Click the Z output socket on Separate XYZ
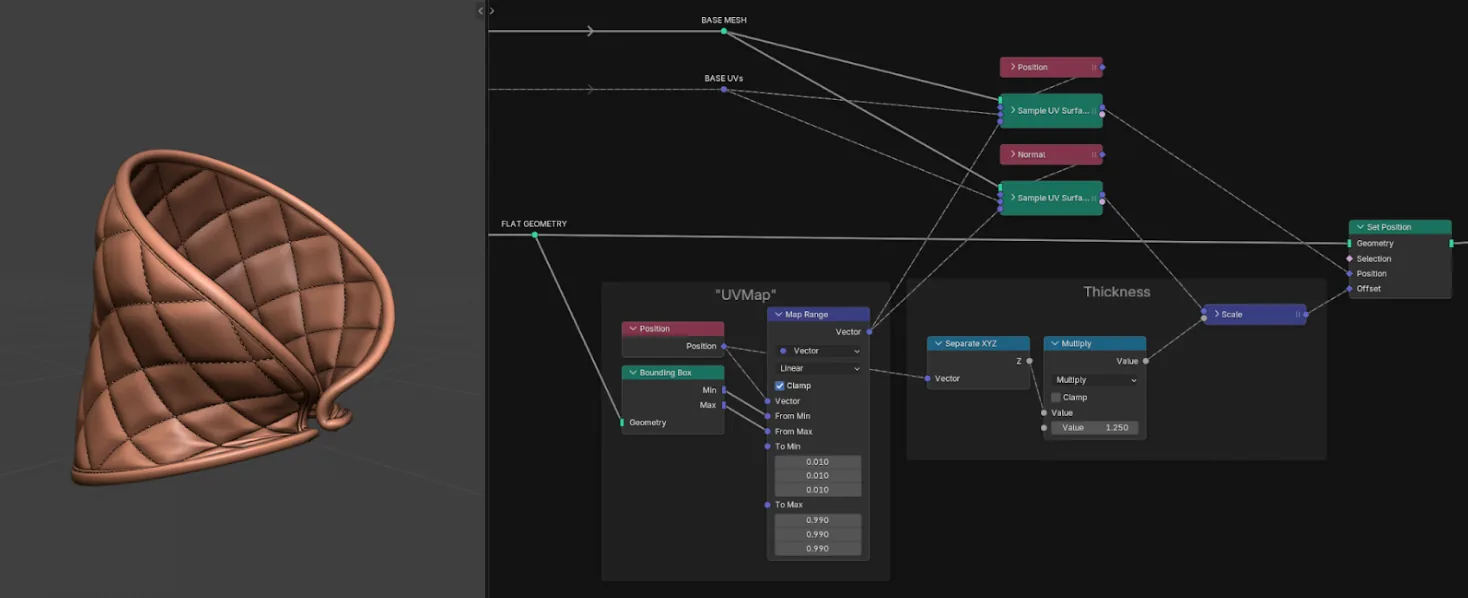The width and height of the screenshot is (1468, 598). coord(1030,361)
